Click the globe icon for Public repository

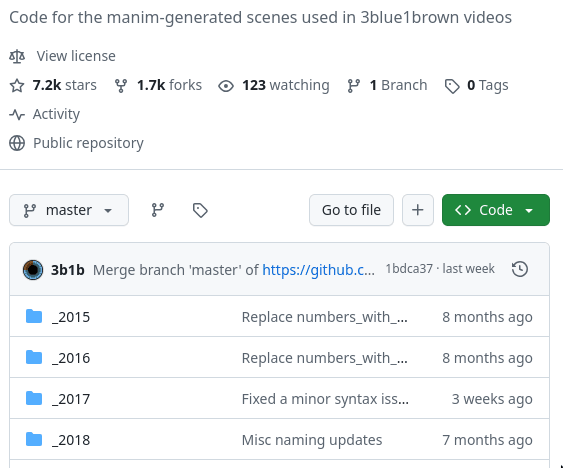17,143
